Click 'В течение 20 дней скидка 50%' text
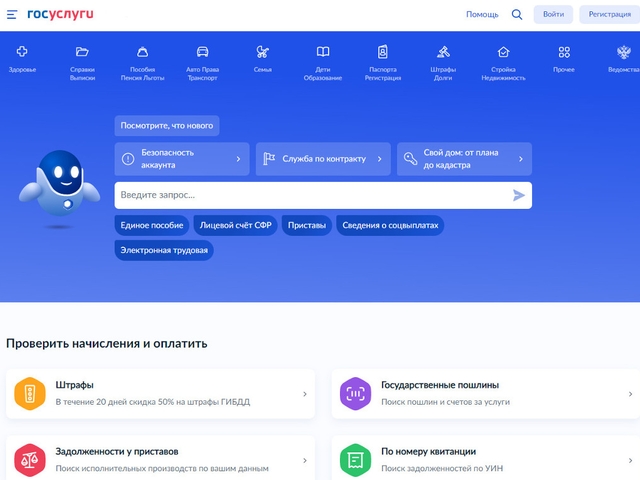 tap(153, 402)
